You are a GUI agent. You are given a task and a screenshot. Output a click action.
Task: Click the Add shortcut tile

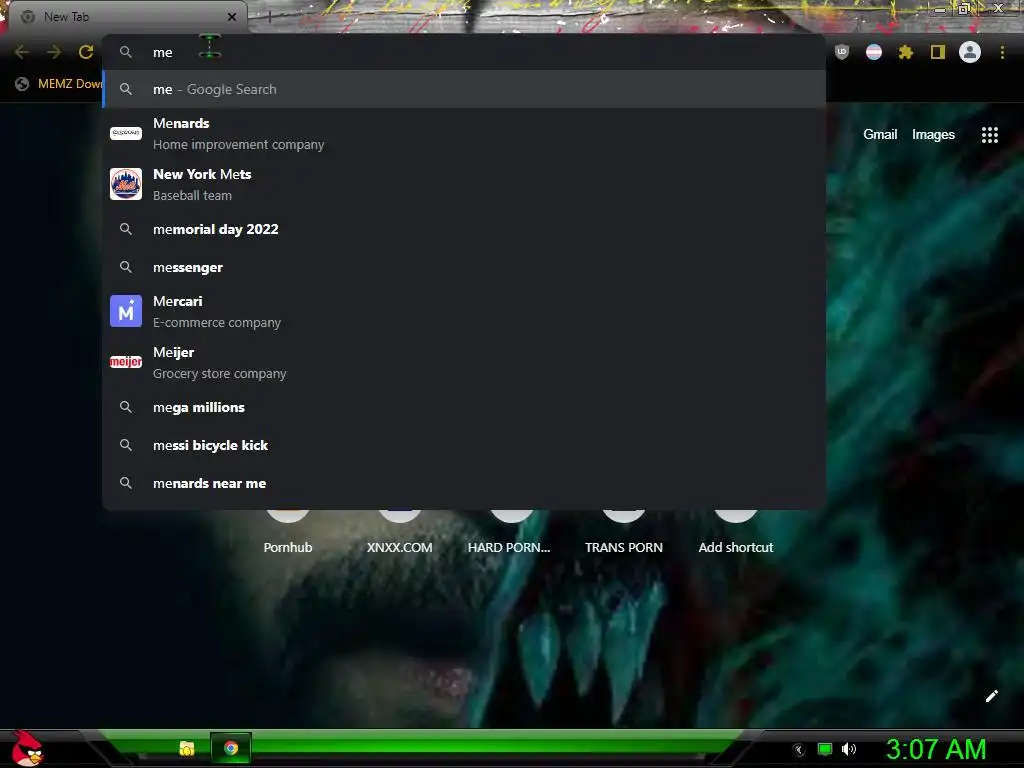(735, 534)
